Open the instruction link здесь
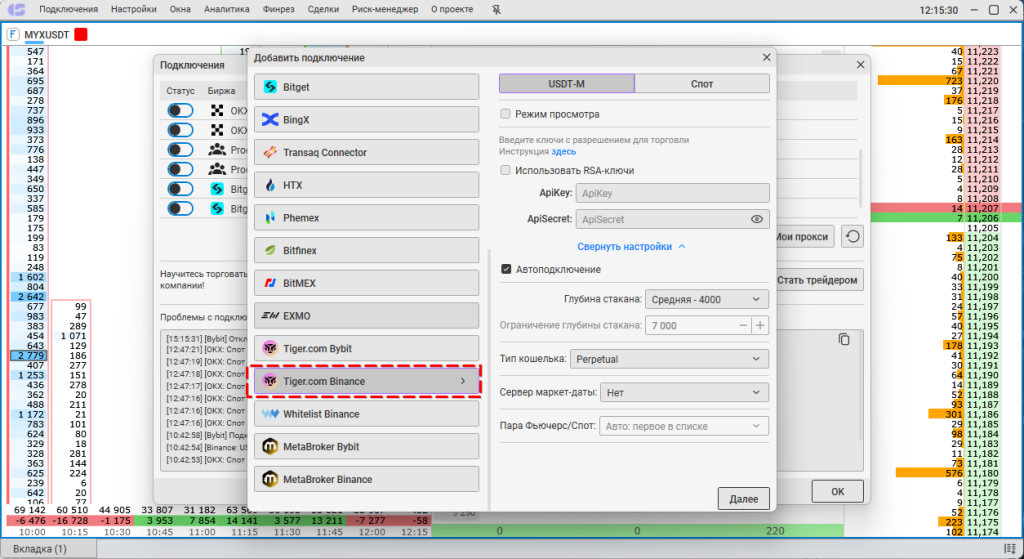1024x559 pixels. click(564, 152)
